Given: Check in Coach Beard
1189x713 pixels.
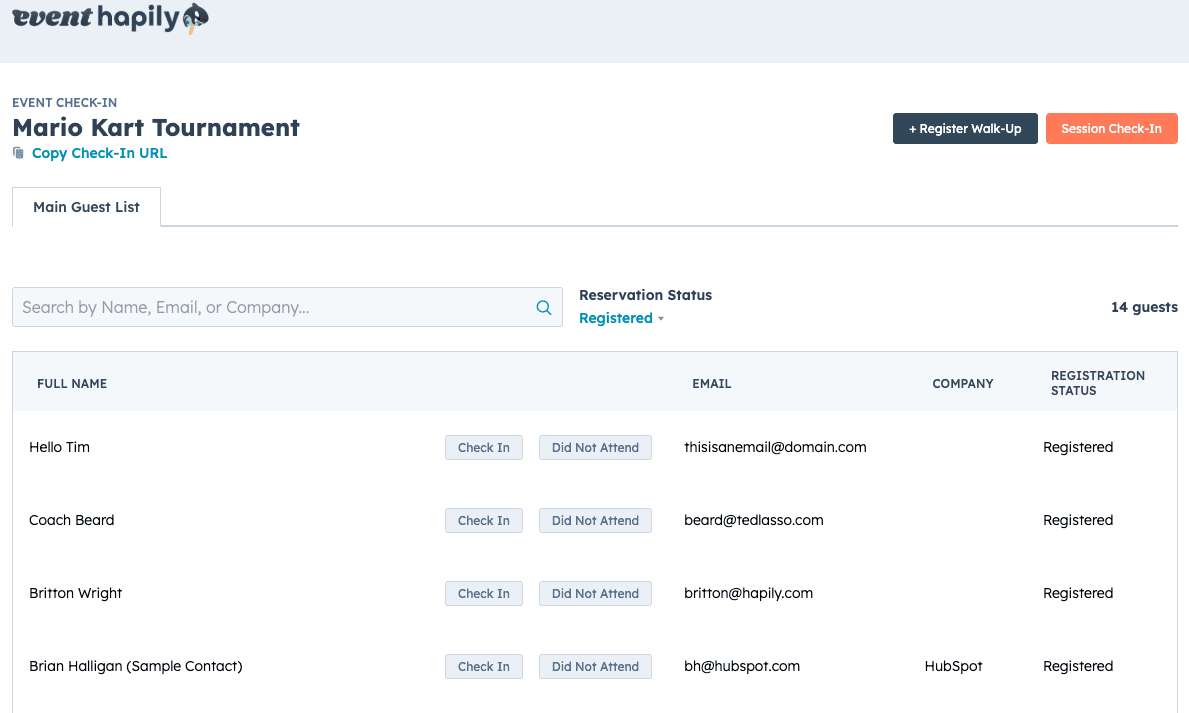Looking at the screenshot, I should pyautogui.click(x=483, y=521).
